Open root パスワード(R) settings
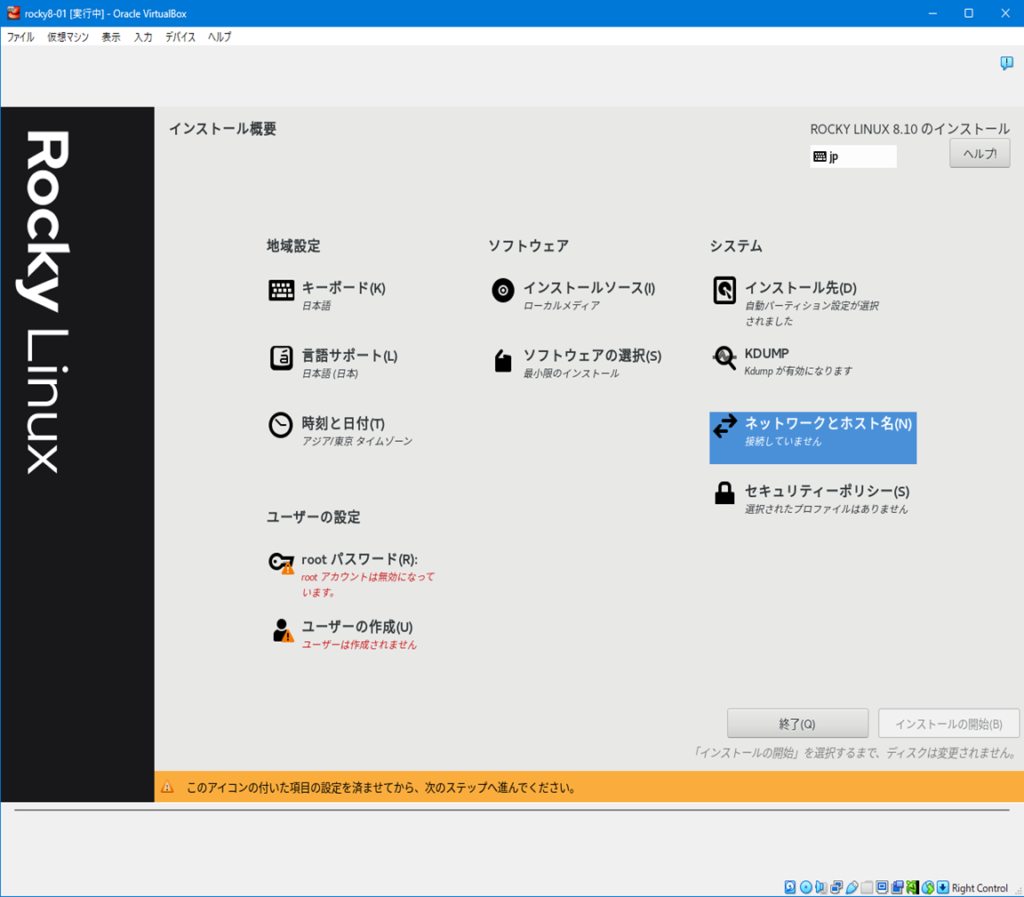1024x897 pixels. point(359,559)
